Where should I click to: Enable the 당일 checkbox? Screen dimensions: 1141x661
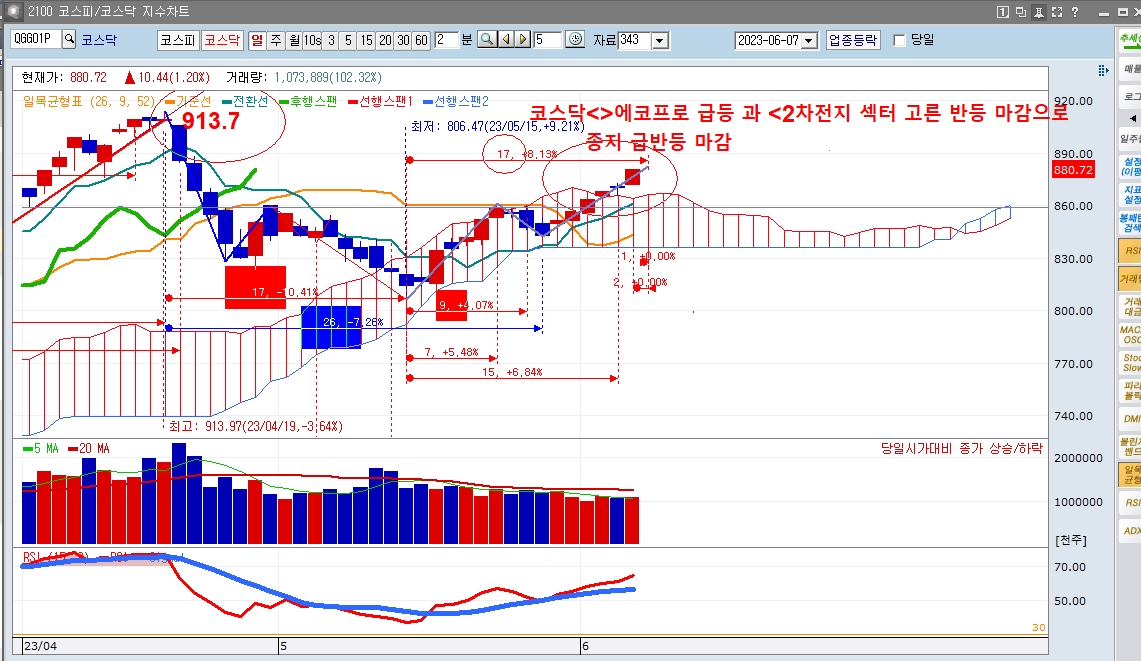[899, 40]
